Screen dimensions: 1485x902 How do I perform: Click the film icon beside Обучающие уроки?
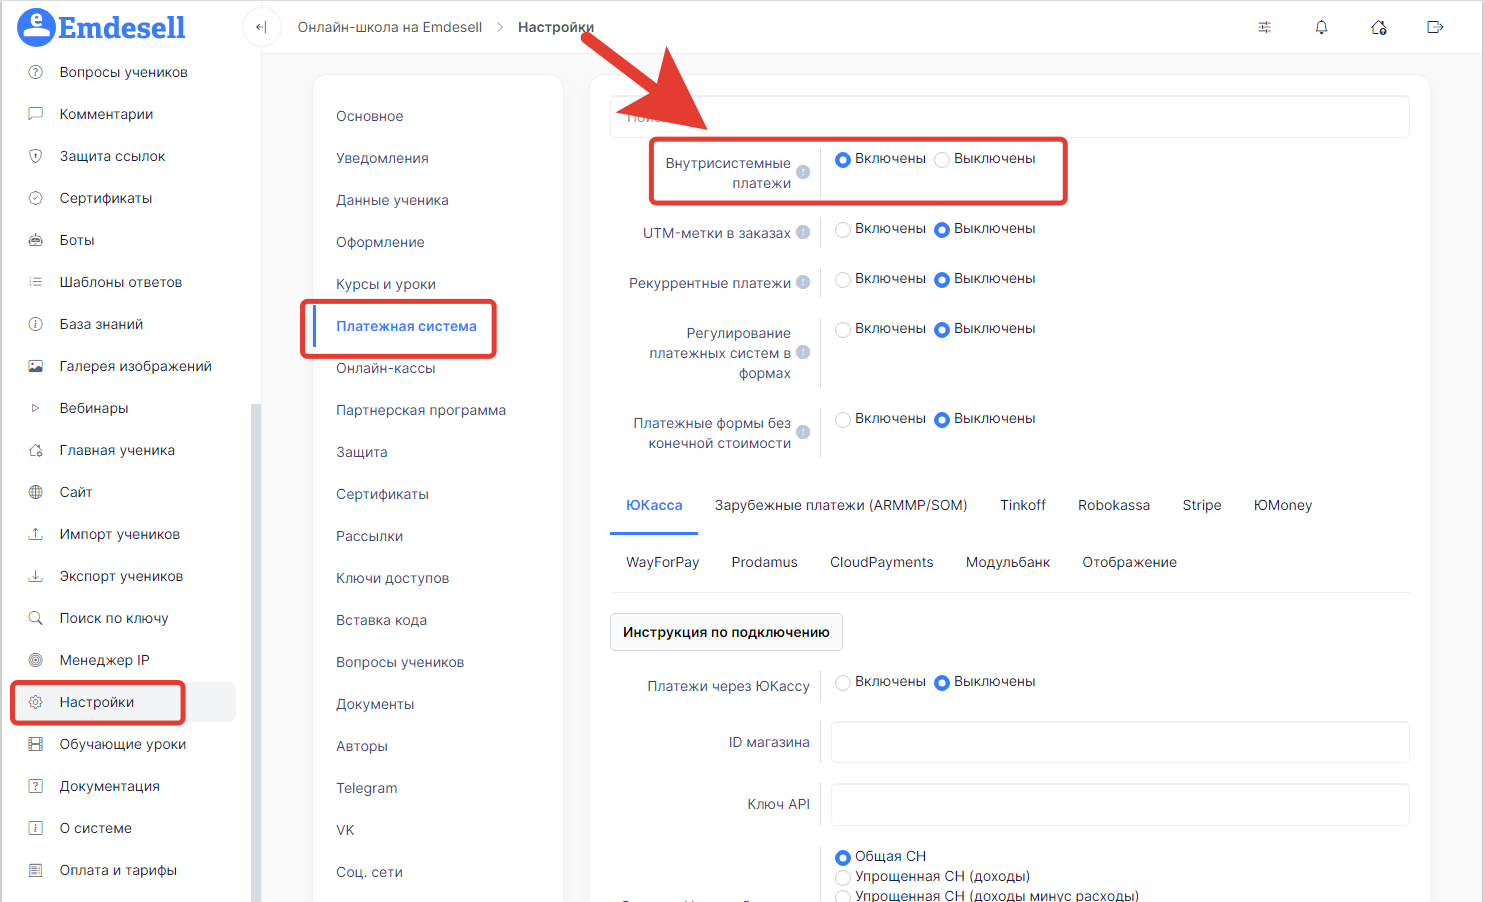(36, 744)
